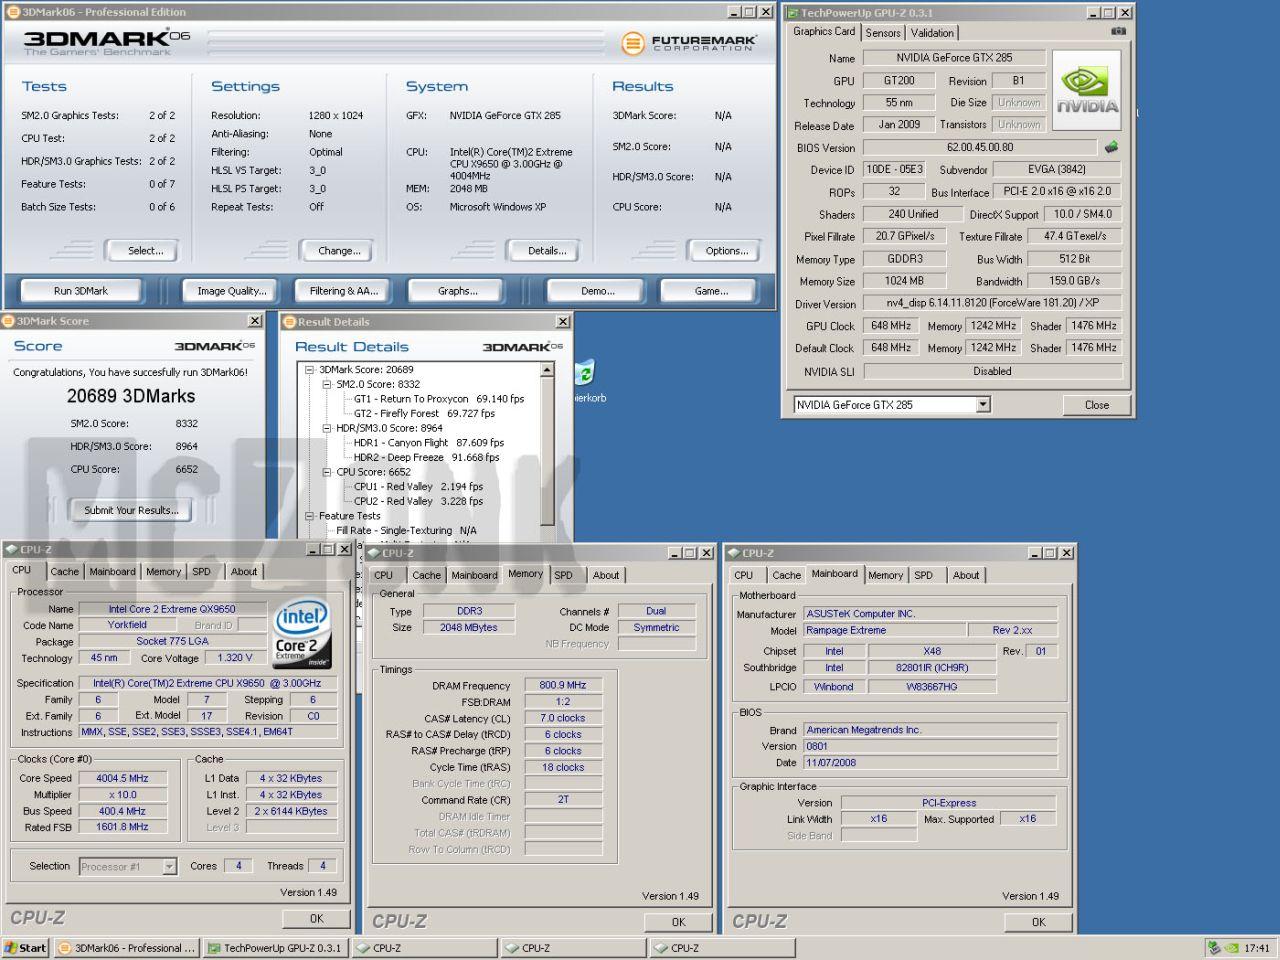This screenshot has width=1280, height=960.
Task: Click the Futuremark Corporation logo
Action: point(689,43)
